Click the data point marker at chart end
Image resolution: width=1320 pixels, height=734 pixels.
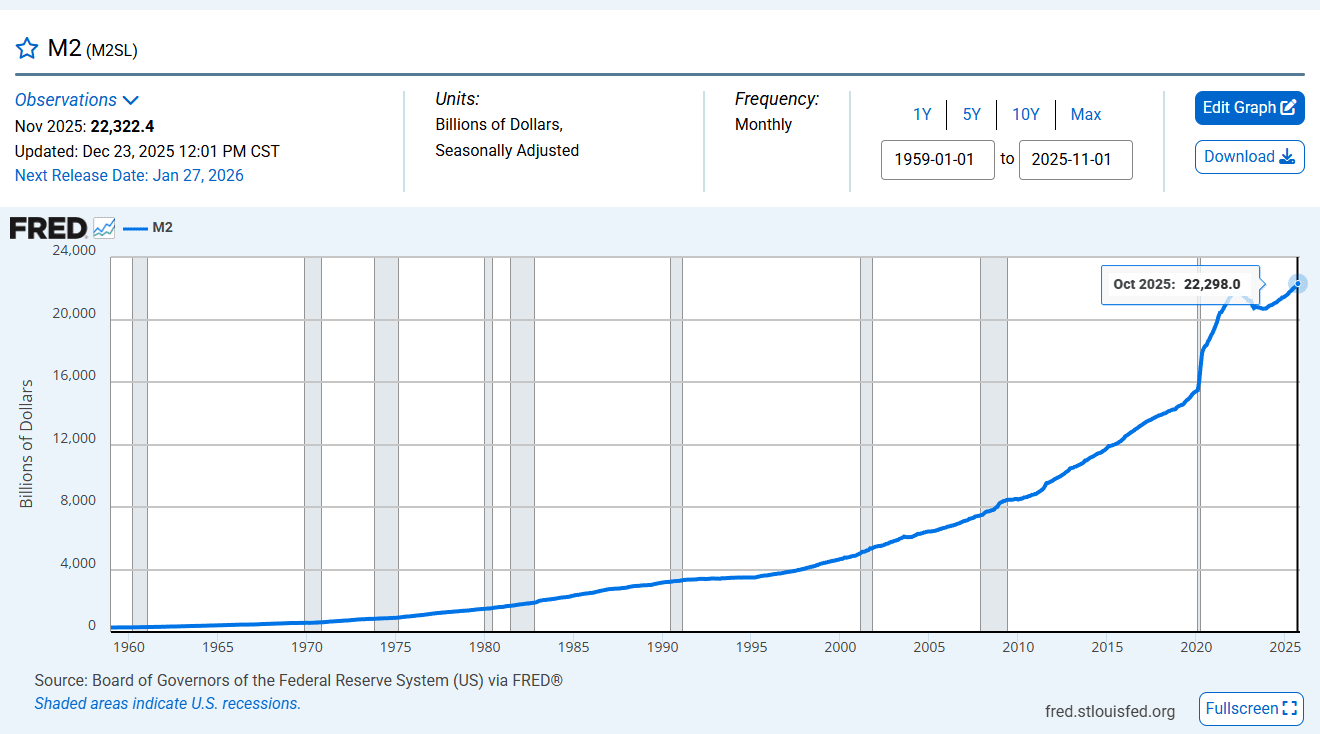pyautogui.click(x=1297, y=283)
